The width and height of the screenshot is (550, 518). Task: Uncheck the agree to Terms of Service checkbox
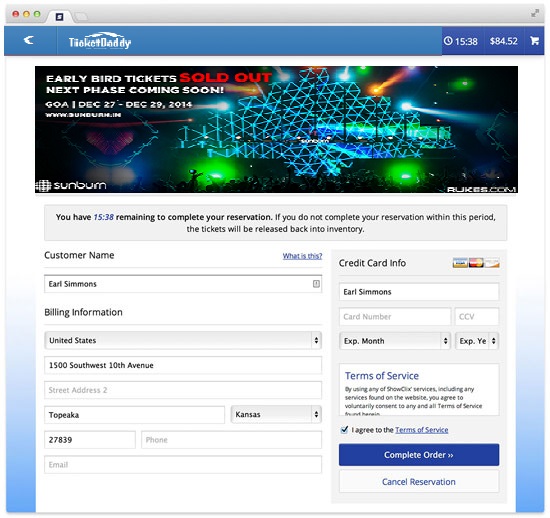344,430
